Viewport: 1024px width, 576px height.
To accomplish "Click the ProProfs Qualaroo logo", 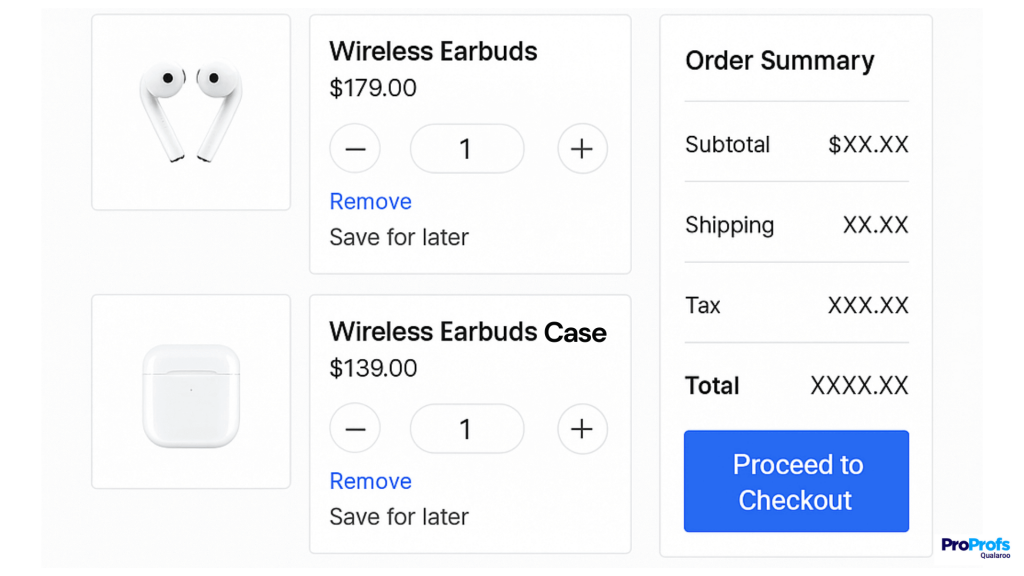I will [x=975, y=548].
